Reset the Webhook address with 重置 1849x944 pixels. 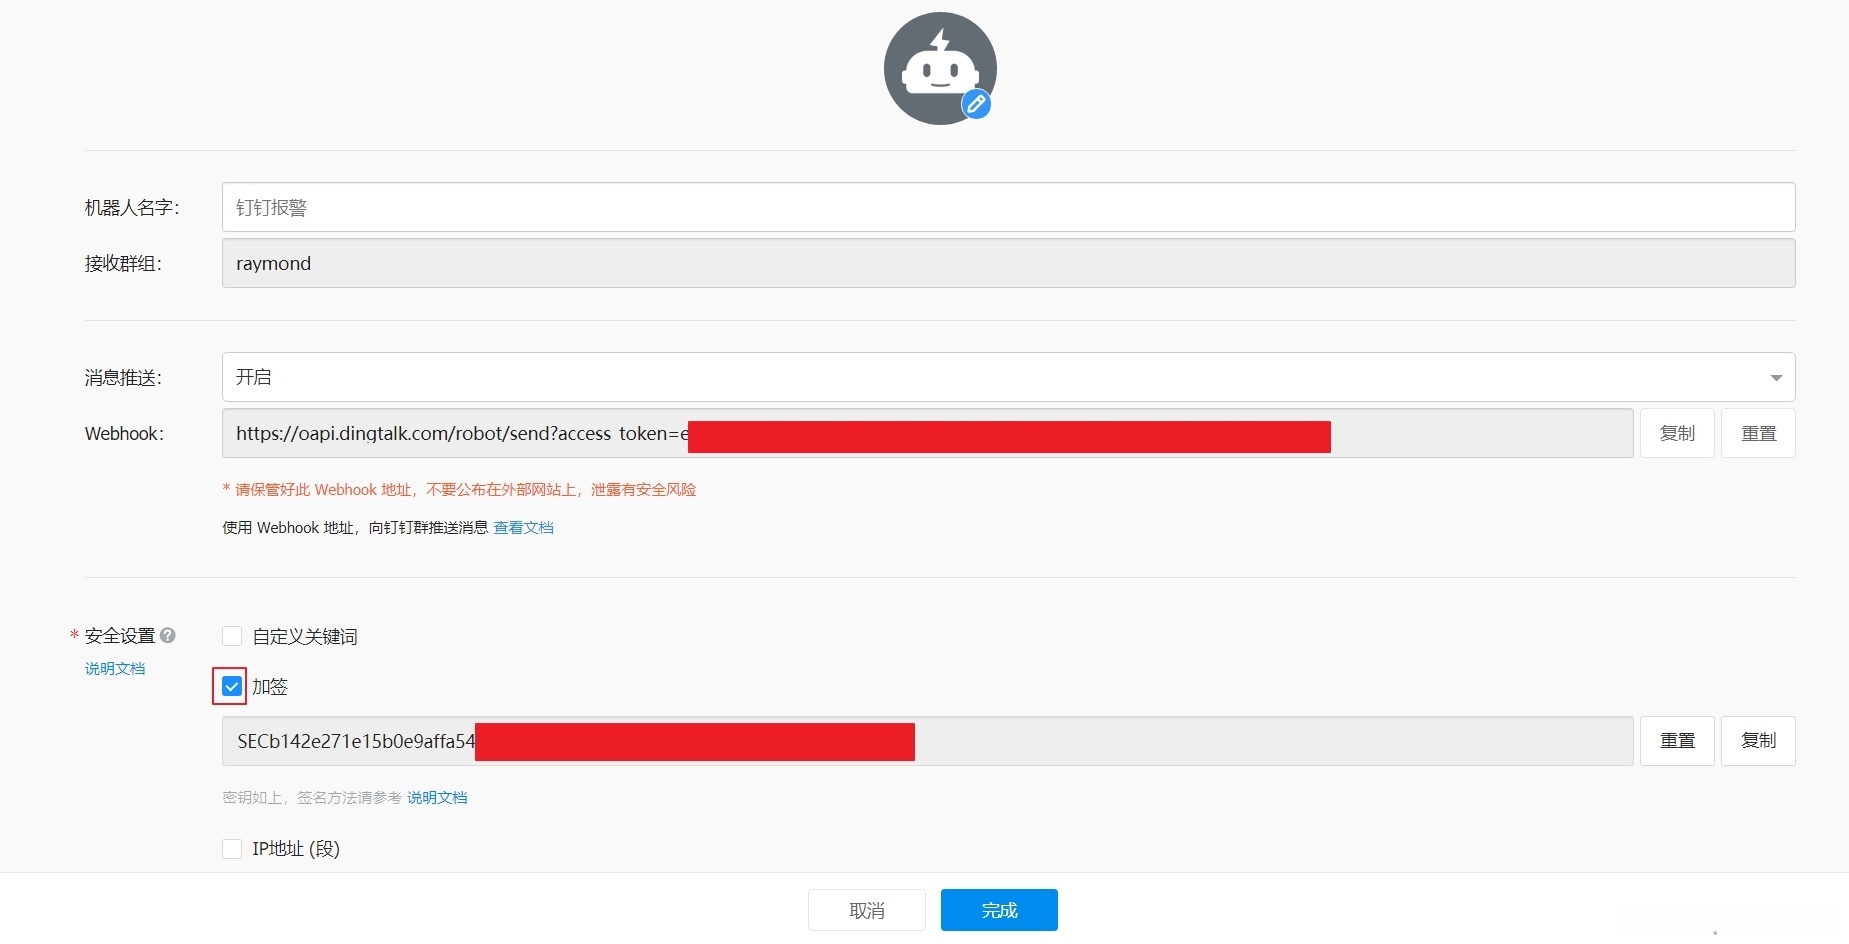pyautogui.click(x=1758, y=433)
